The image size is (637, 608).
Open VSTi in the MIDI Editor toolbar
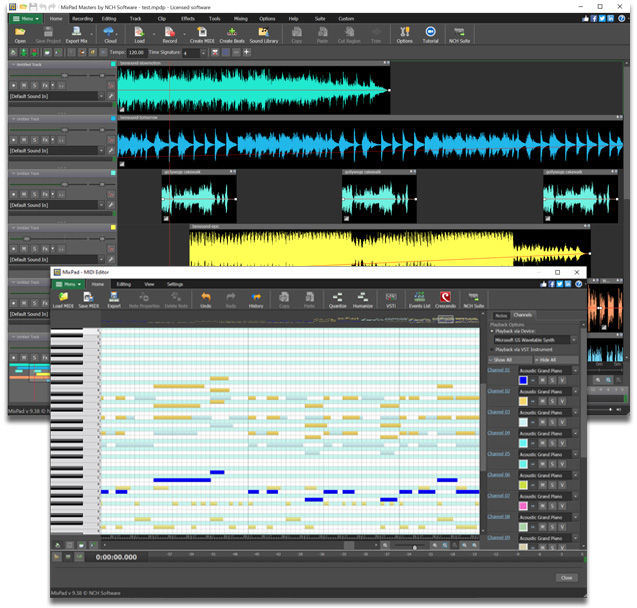coord(391,300)
